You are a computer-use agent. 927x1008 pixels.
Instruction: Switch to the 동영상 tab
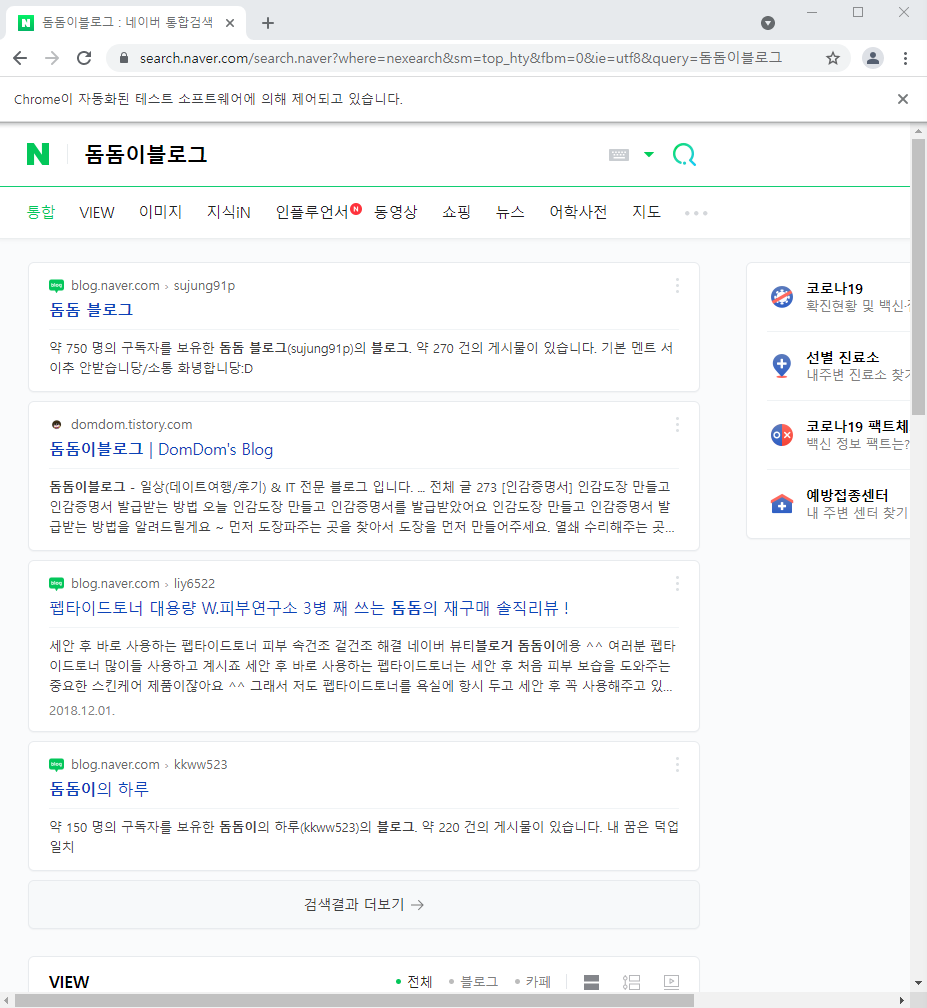coord(396,212)
